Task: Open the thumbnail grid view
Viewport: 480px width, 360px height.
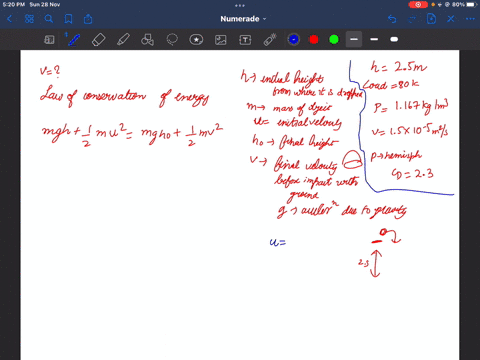Action: click(x=29, y=19)
